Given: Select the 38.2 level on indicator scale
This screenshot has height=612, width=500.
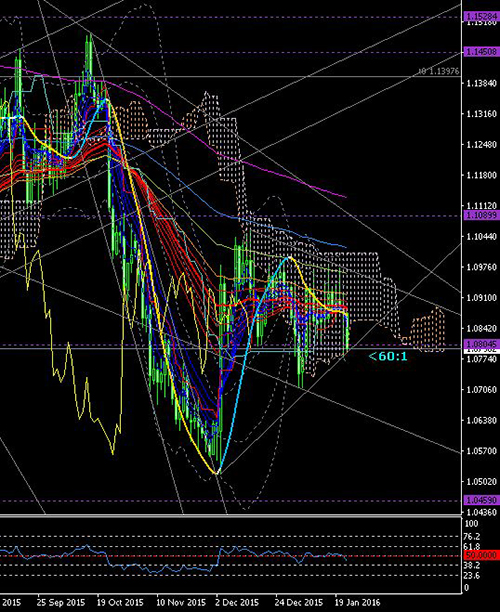Looking at the screenshot, I should coord(473,565).
